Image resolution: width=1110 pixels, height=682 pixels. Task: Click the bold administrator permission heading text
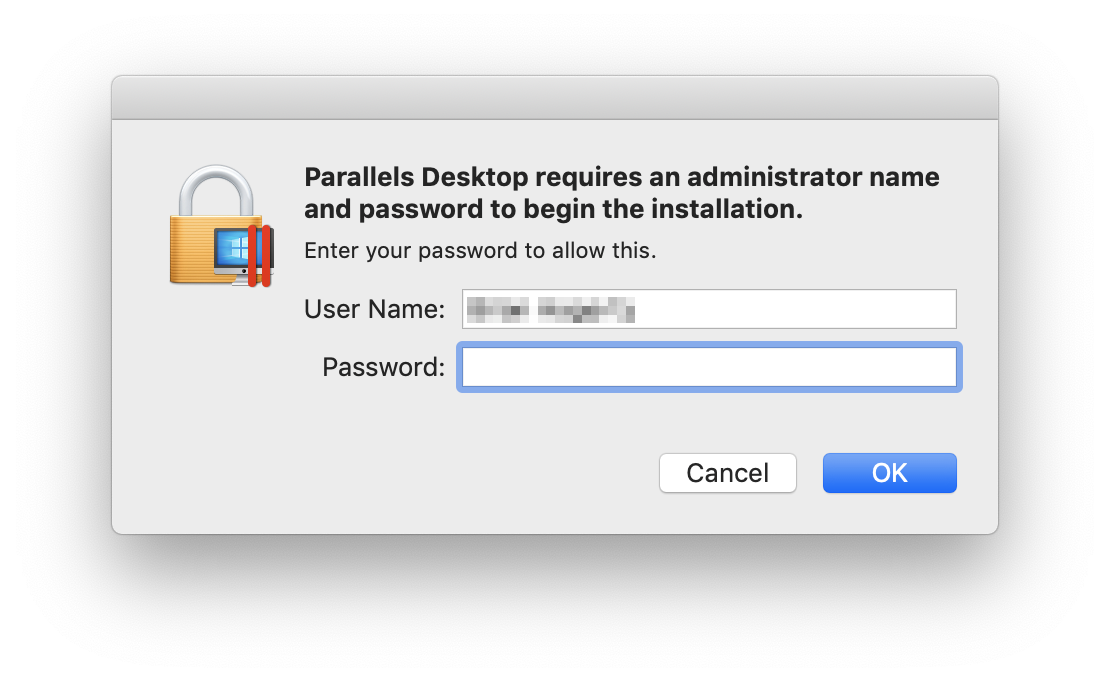620,192
